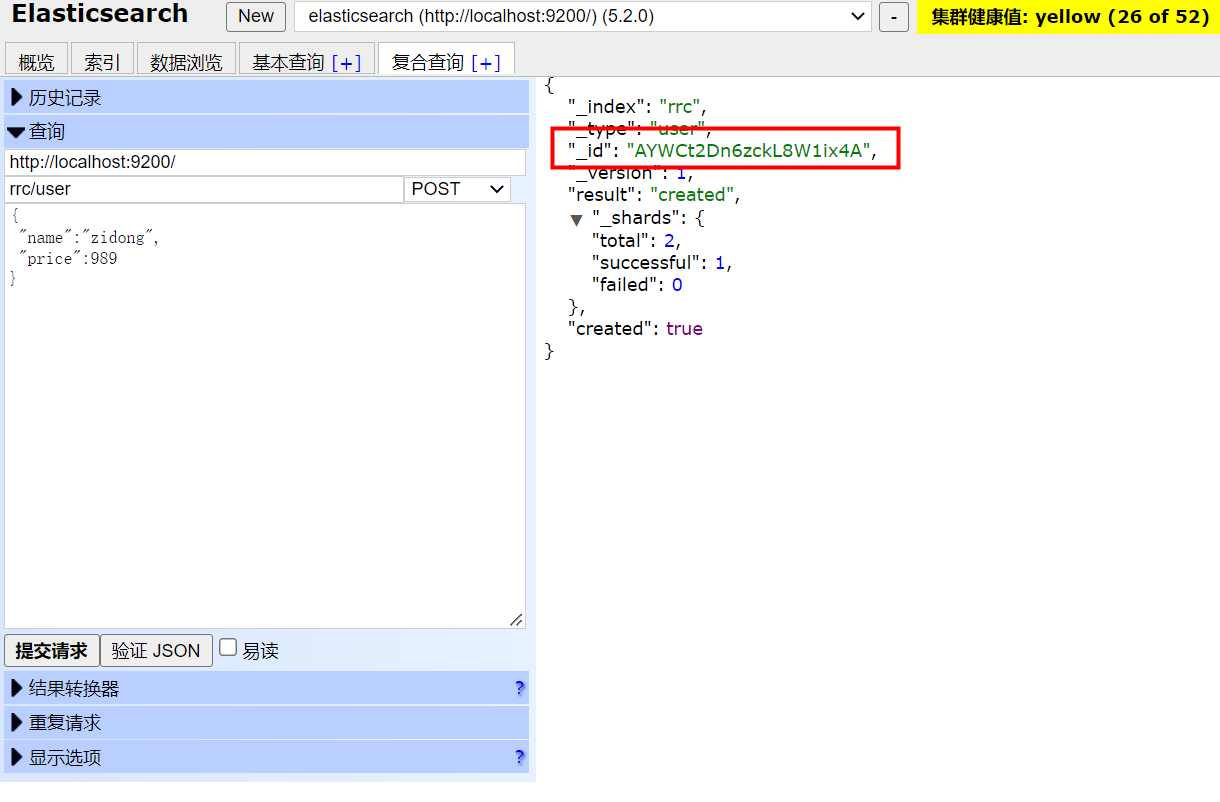Open help for 显示选项 section
Image resolution: width=1220 pixels, height=802 pixels.
click(x=519, y=757)
